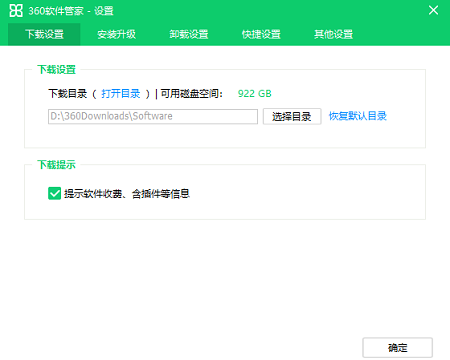Select the 快捷设置 tab
450x360 pixels.
(x=261, y=34)
